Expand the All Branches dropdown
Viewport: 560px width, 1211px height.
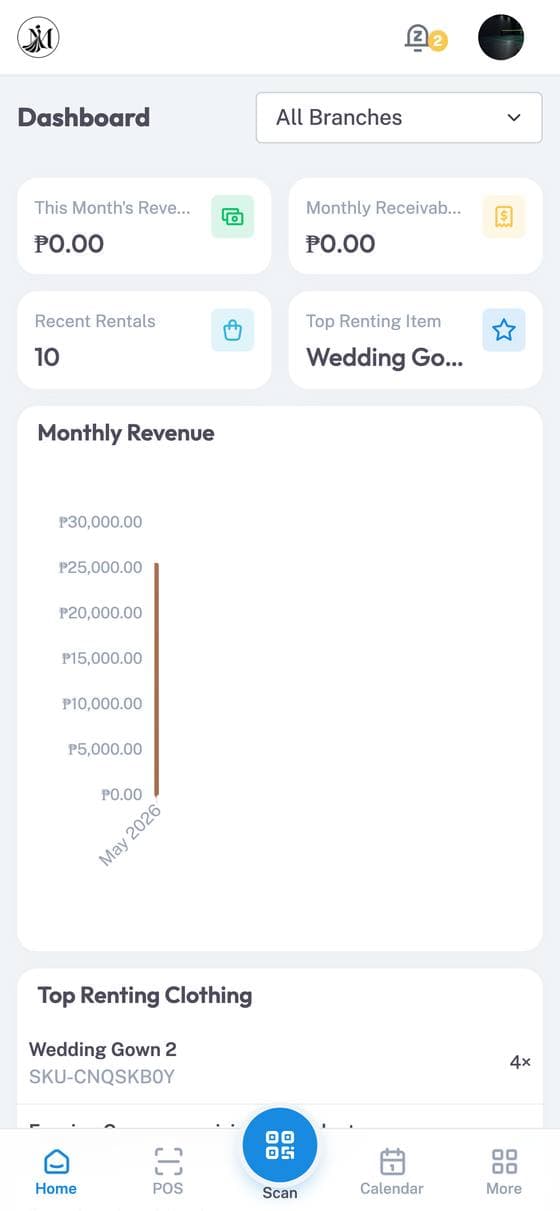click(x=400, y=117)
